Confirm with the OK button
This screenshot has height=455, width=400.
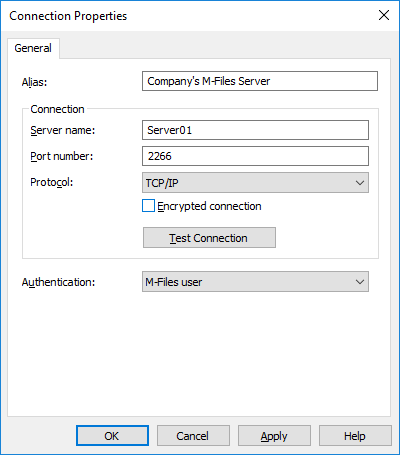(112, 436)
